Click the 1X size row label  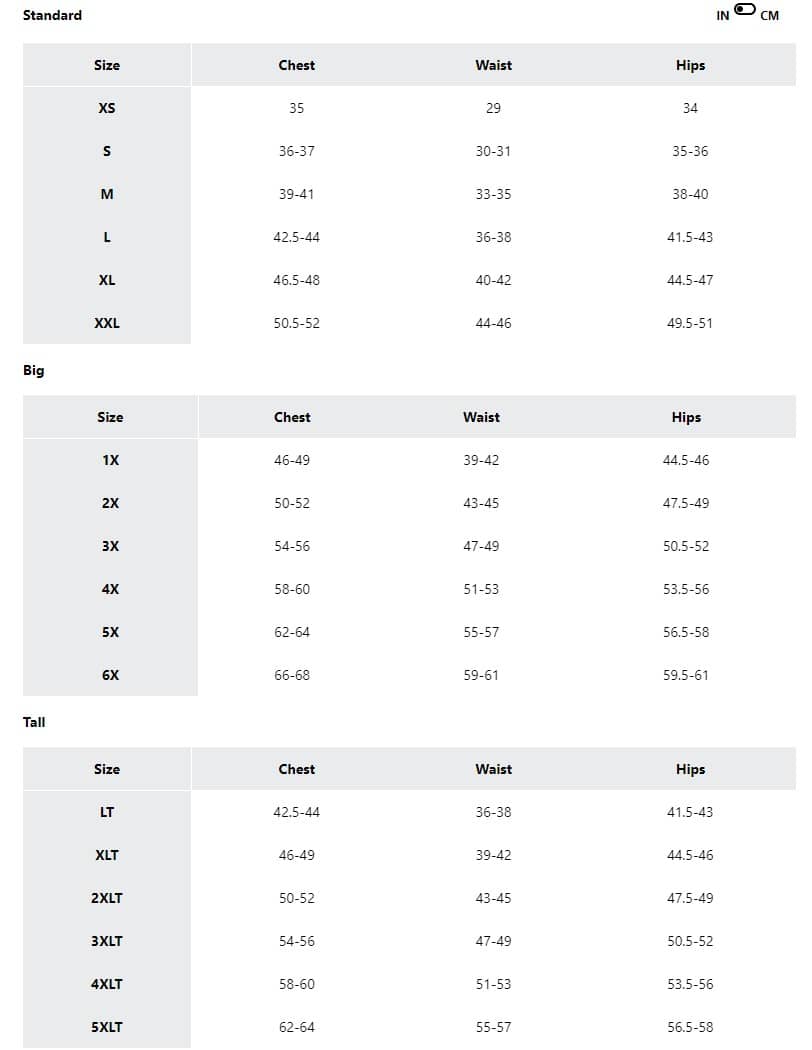pos(110,460)
